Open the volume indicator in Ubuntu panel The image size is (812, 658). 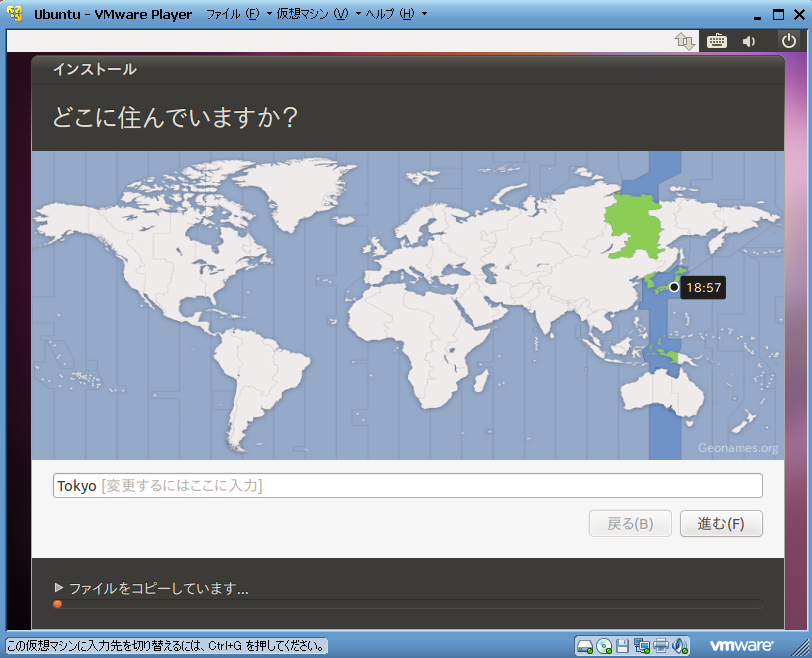pos(749,41)
